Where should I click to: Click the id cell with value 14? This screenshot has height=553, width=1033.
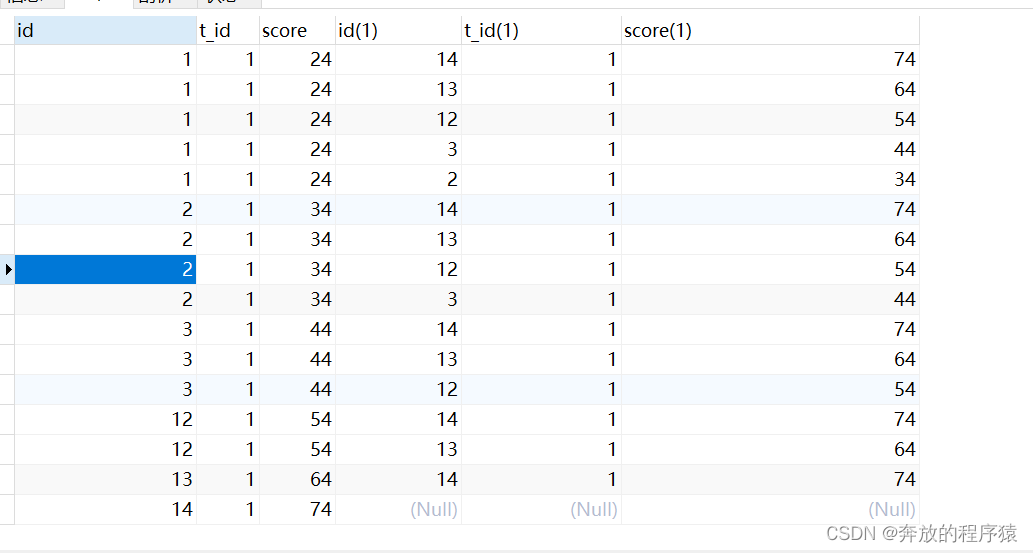(x=105, y=509)
